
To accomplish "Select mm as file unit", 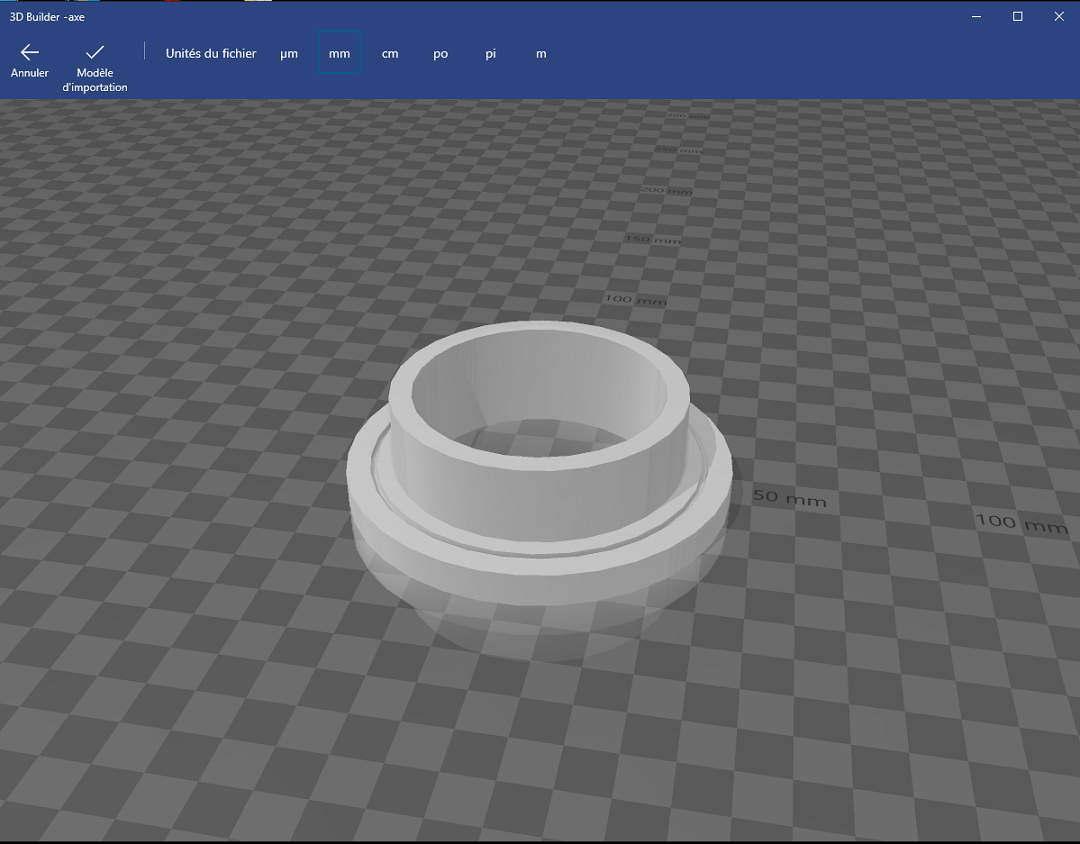I will (x=340, y=53).
